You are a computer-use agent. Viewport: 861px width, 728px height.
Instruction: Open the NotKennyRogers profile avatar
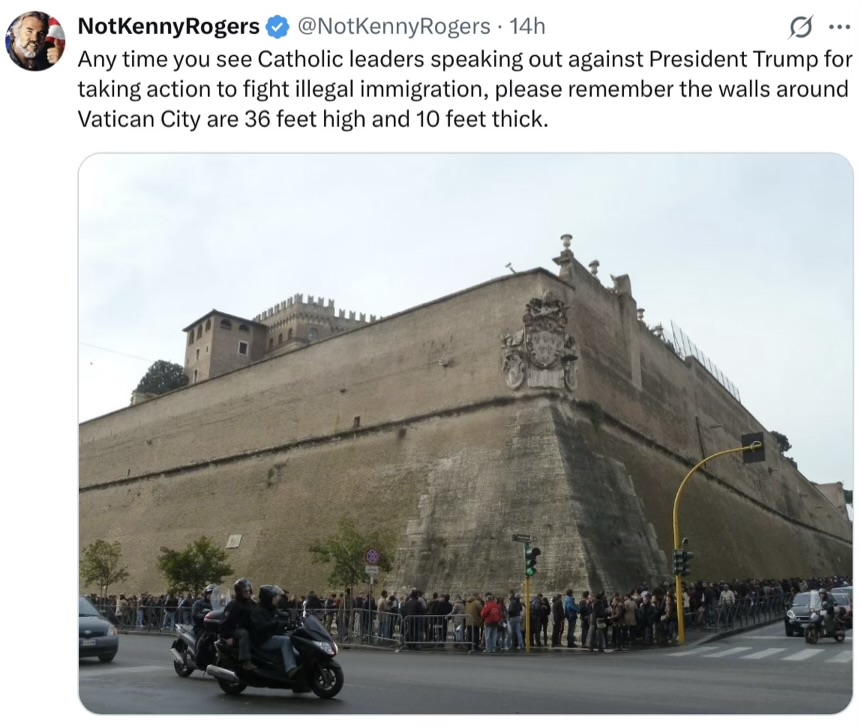(x=35, y=41)
